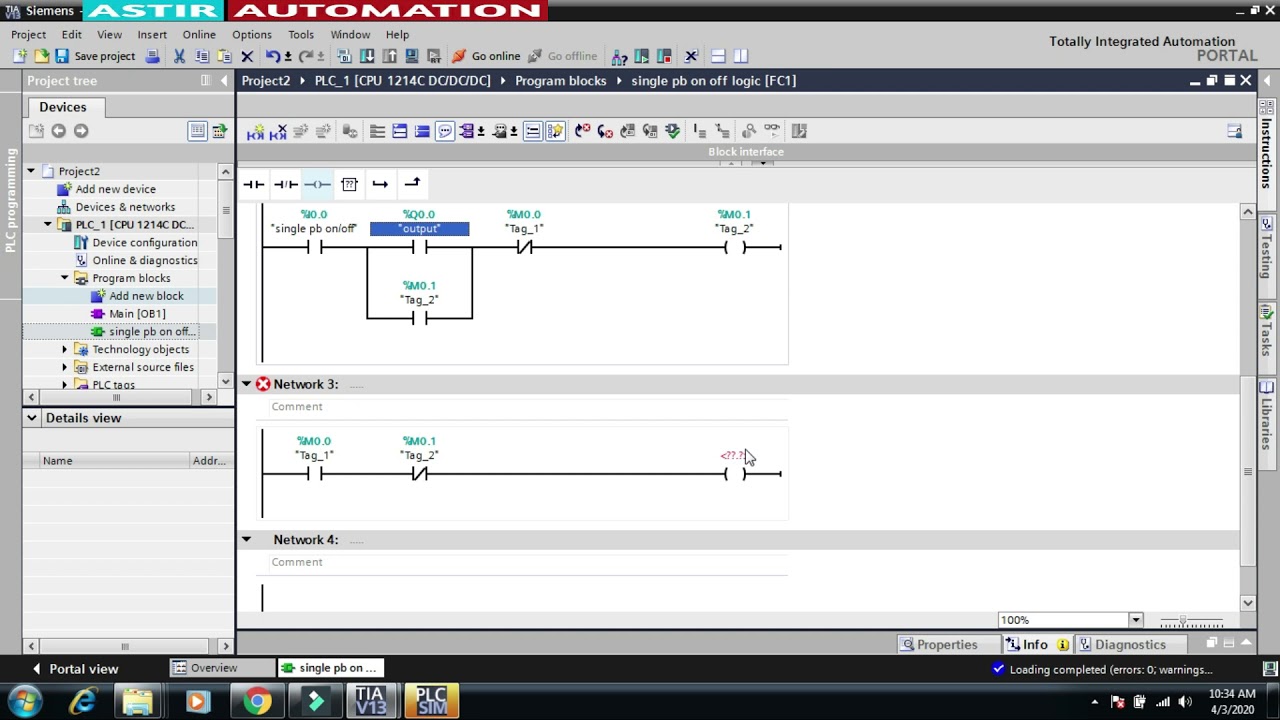Image resolution: width=1280 pixels, height=720 pixels.
Task: Click Go online toolbar button
Action: tap(486, 56)
